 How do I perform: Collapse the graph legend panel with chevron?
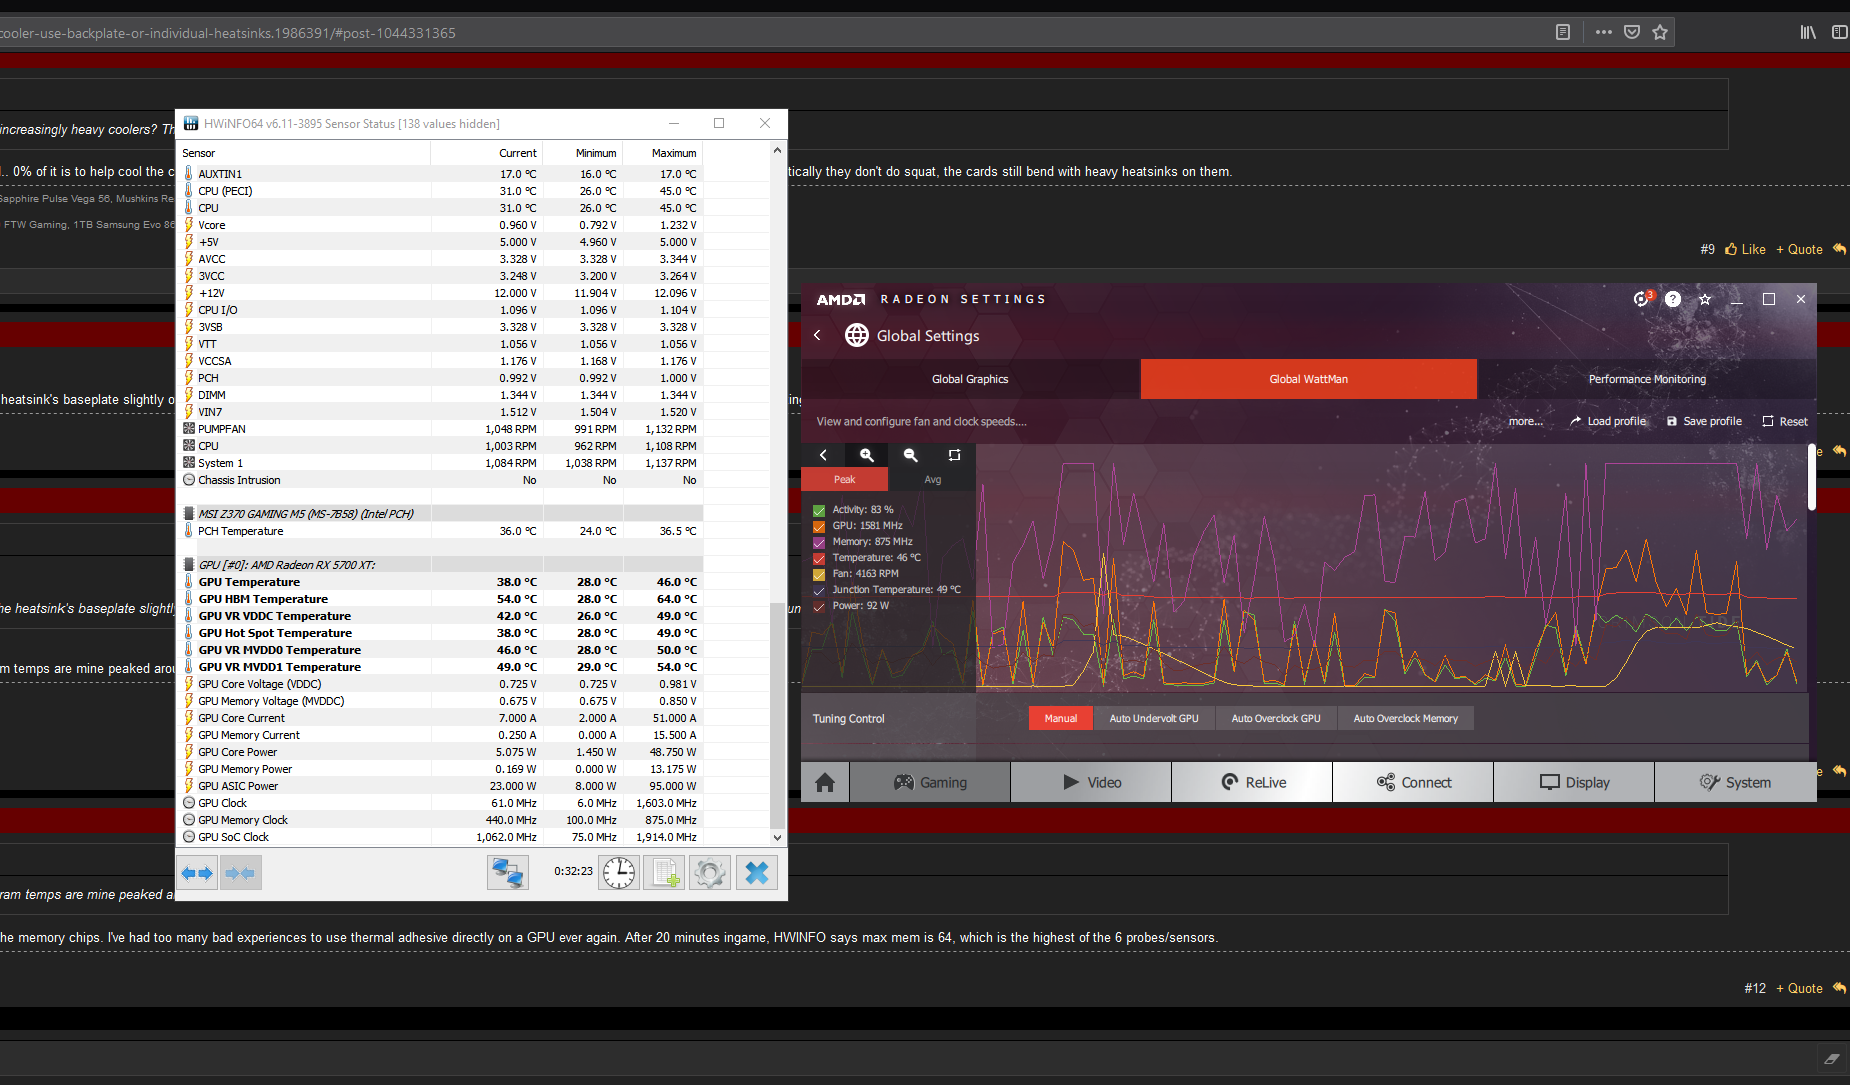pyautogui.click(x=823, y=455)
